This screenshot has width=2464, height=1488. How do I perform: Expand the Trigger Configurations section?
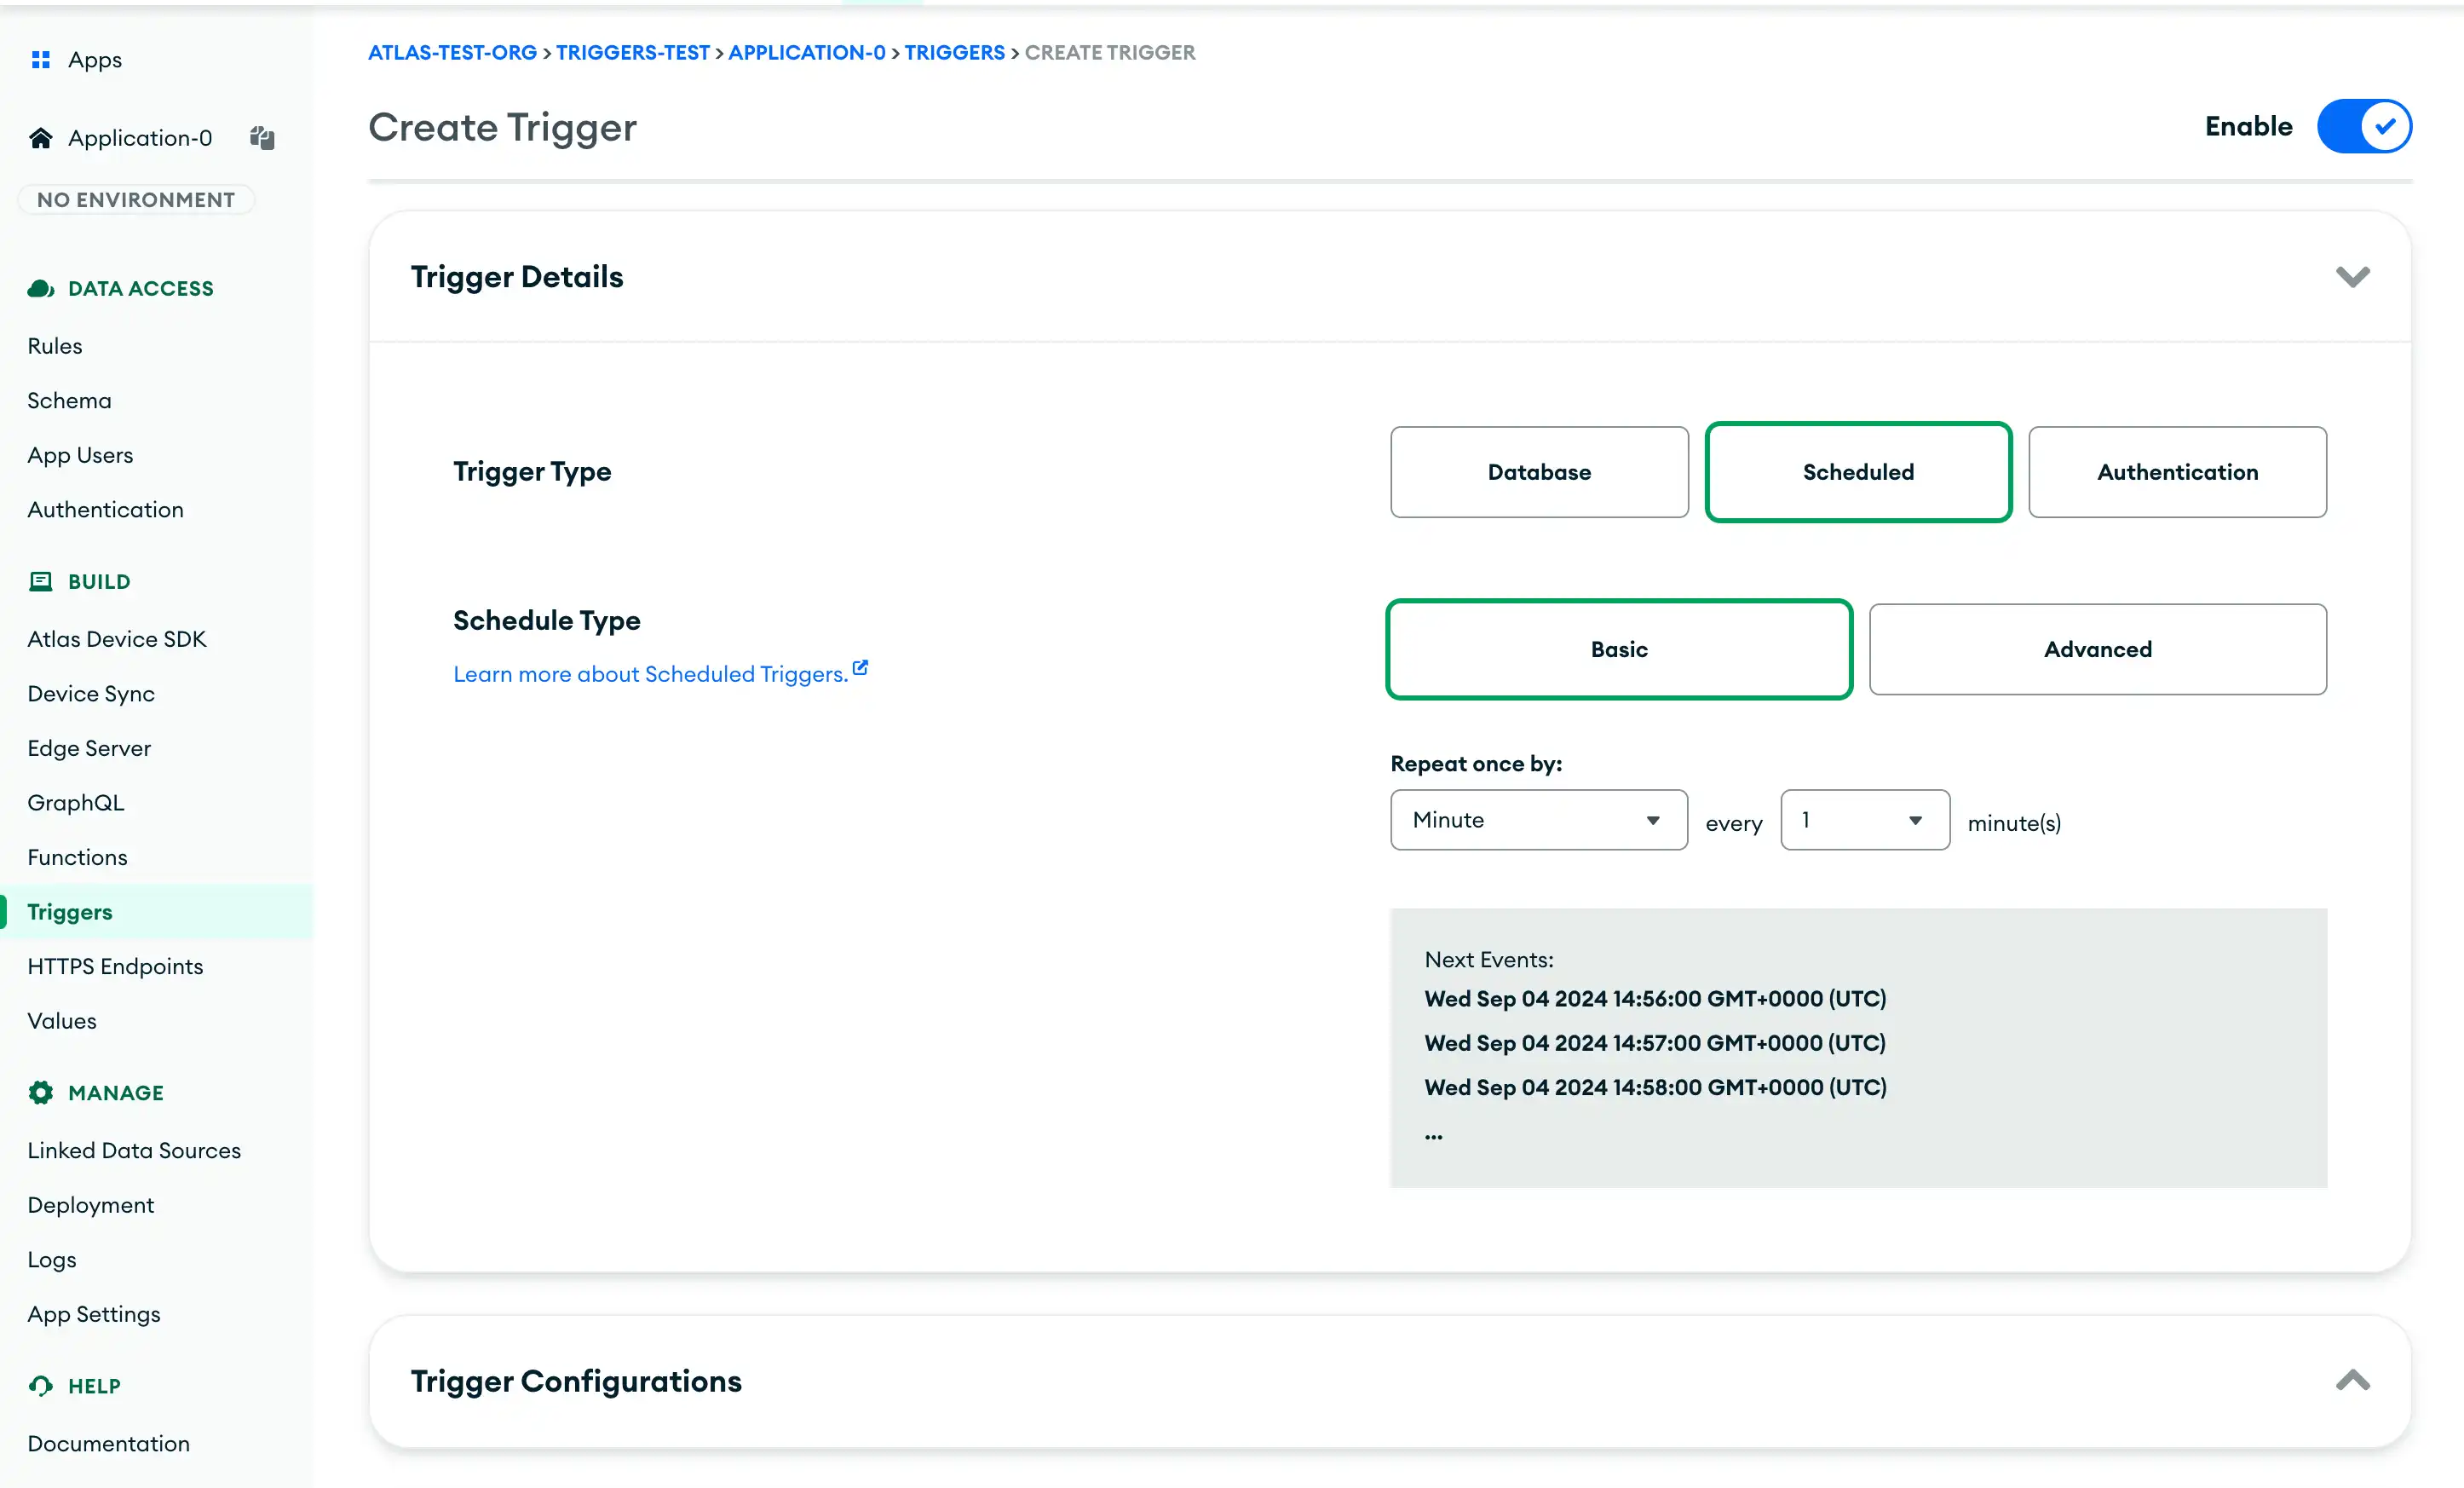pyautogui.click(x=2355, y=1381)
